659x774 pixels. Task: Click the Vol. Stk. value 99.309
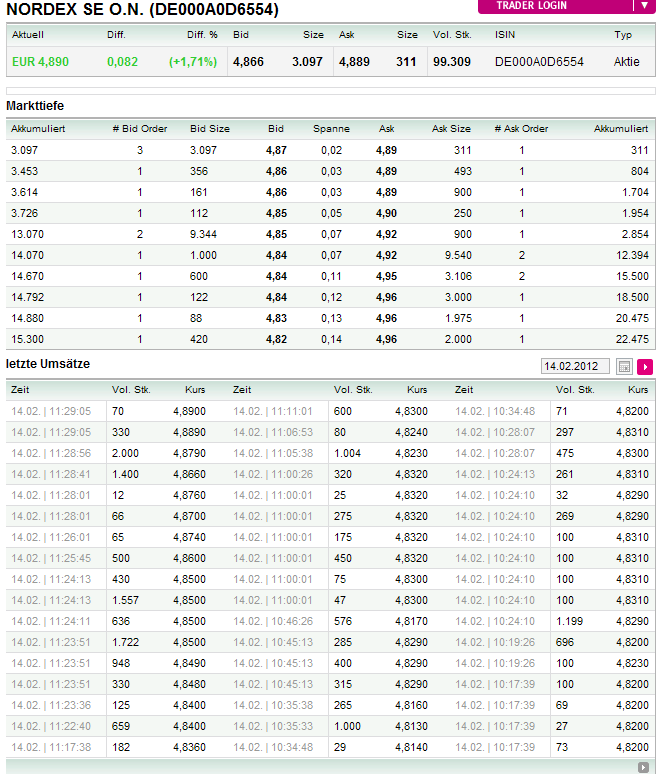pos(452,62)
